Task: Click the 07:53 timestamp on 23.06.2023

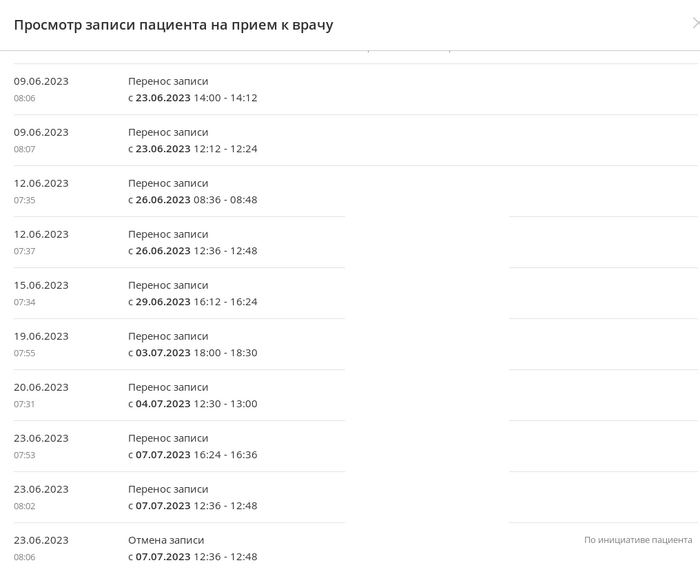Action: coord(25,455)
